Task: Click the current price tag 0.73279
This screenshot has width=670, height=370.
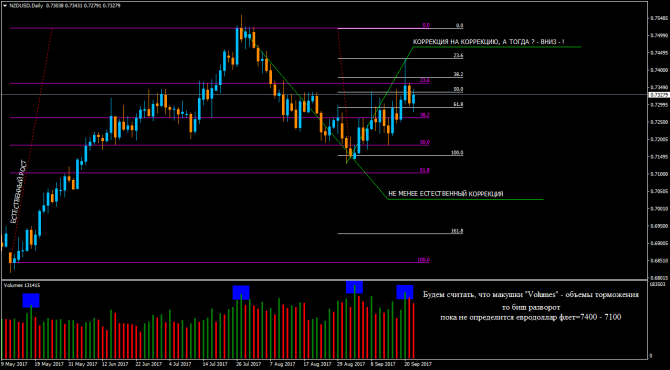Action: point(658,94)
